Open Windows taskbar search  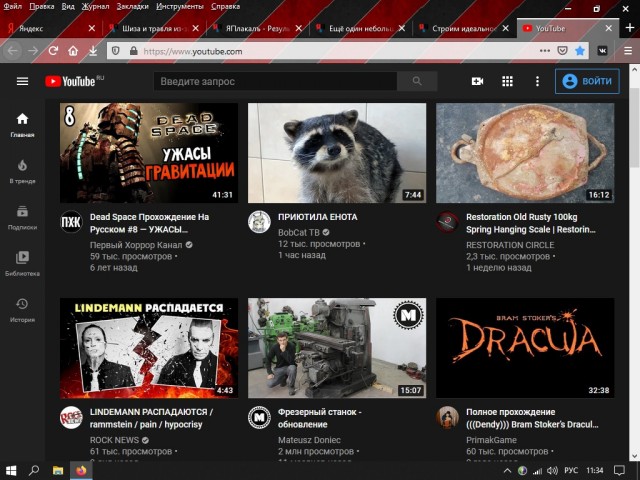click(34, 471)
